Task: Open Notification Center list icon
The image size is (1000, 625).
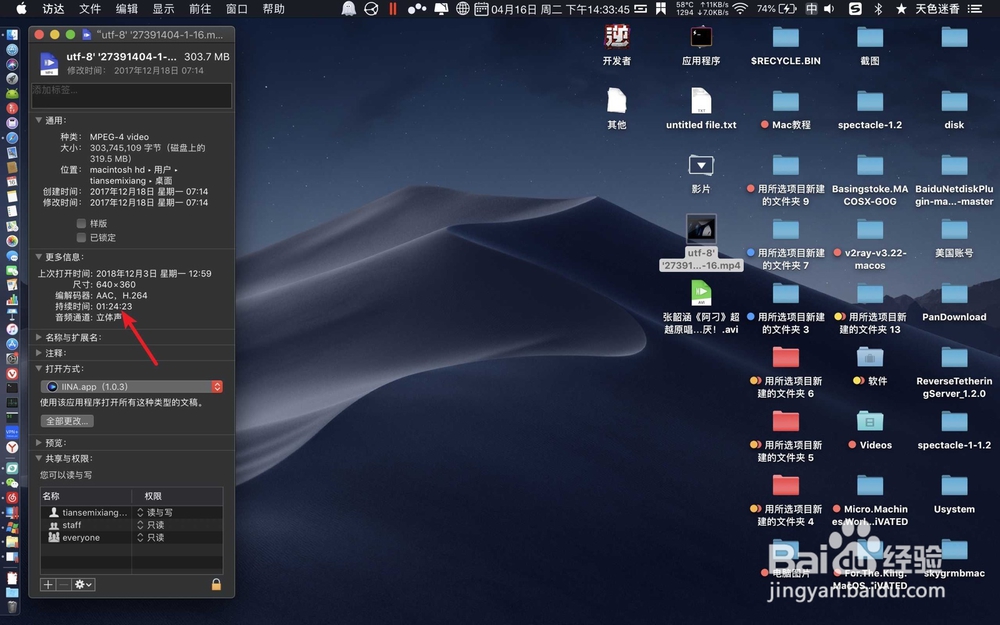Action: 974,8
